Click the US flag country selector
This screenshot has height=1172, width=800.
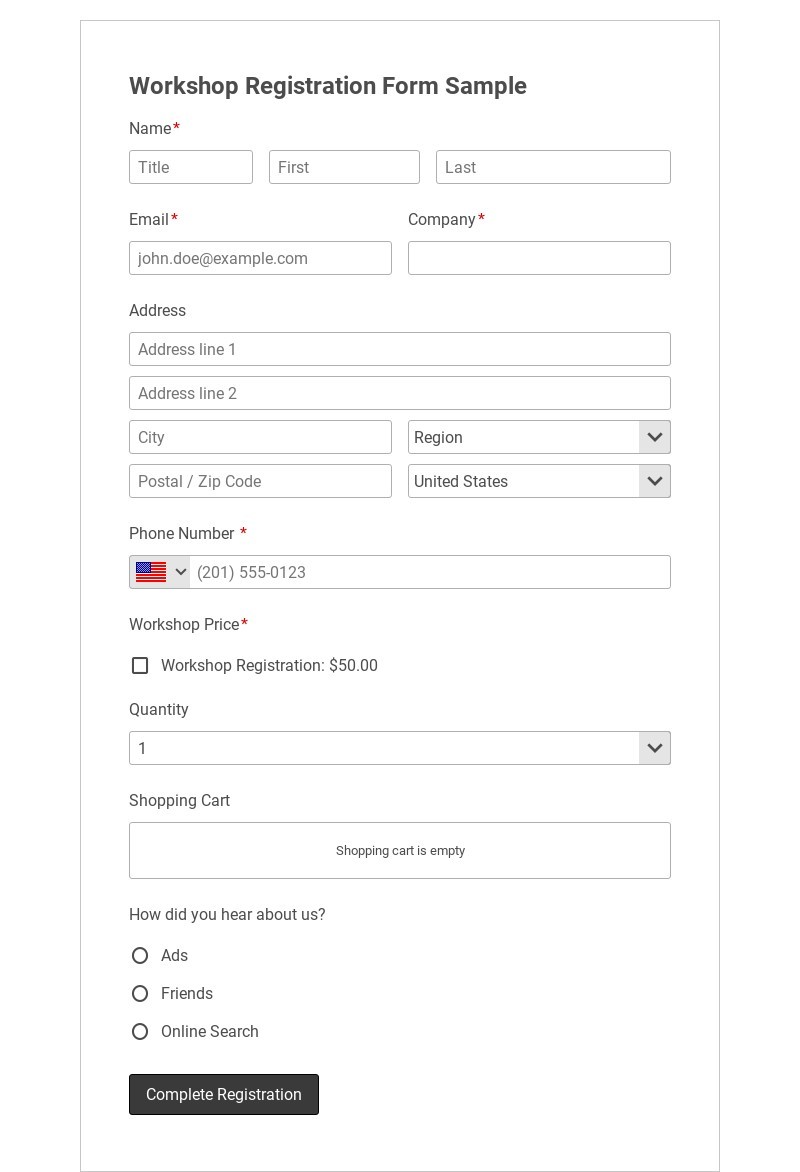point(160,572)
